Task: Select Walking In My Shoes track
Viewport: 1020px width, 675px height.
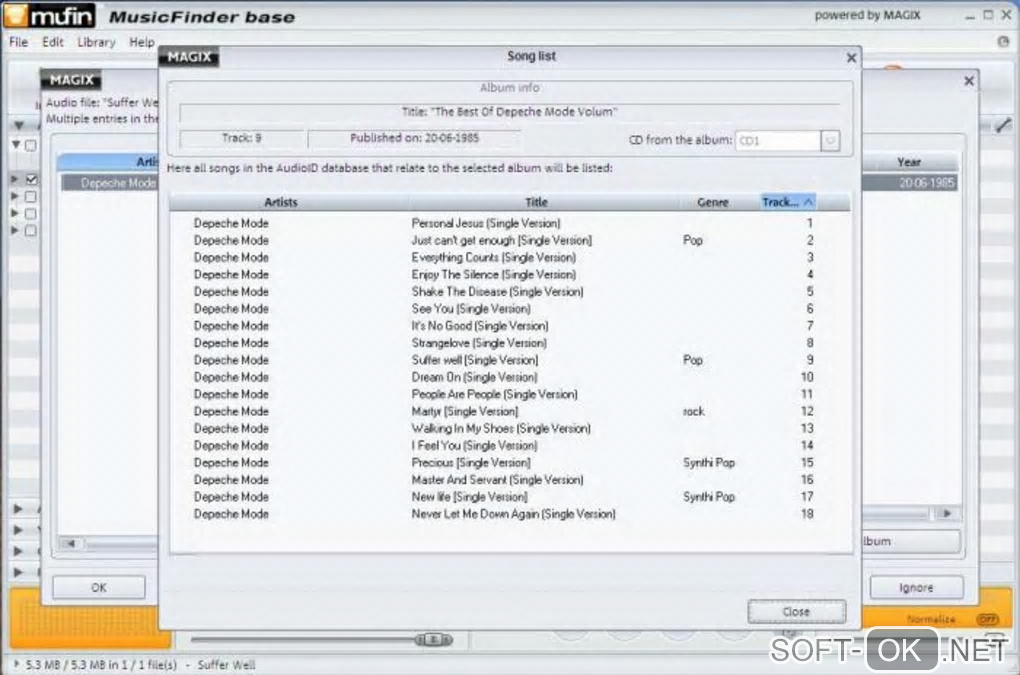Action: pyautogui.click(x=509, y=429)
